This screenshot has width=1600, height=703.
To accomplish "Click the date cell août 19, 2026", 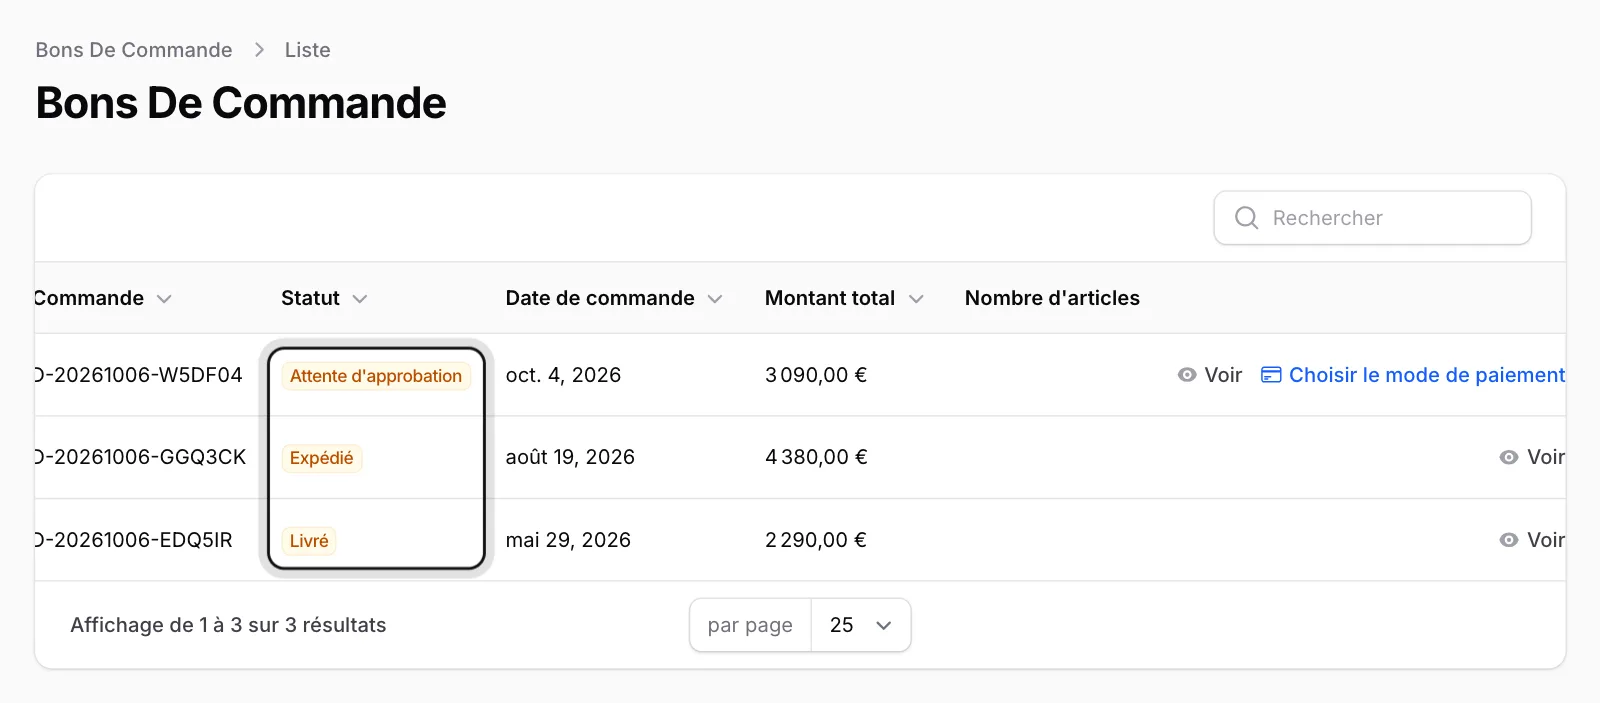I will 570,457.
